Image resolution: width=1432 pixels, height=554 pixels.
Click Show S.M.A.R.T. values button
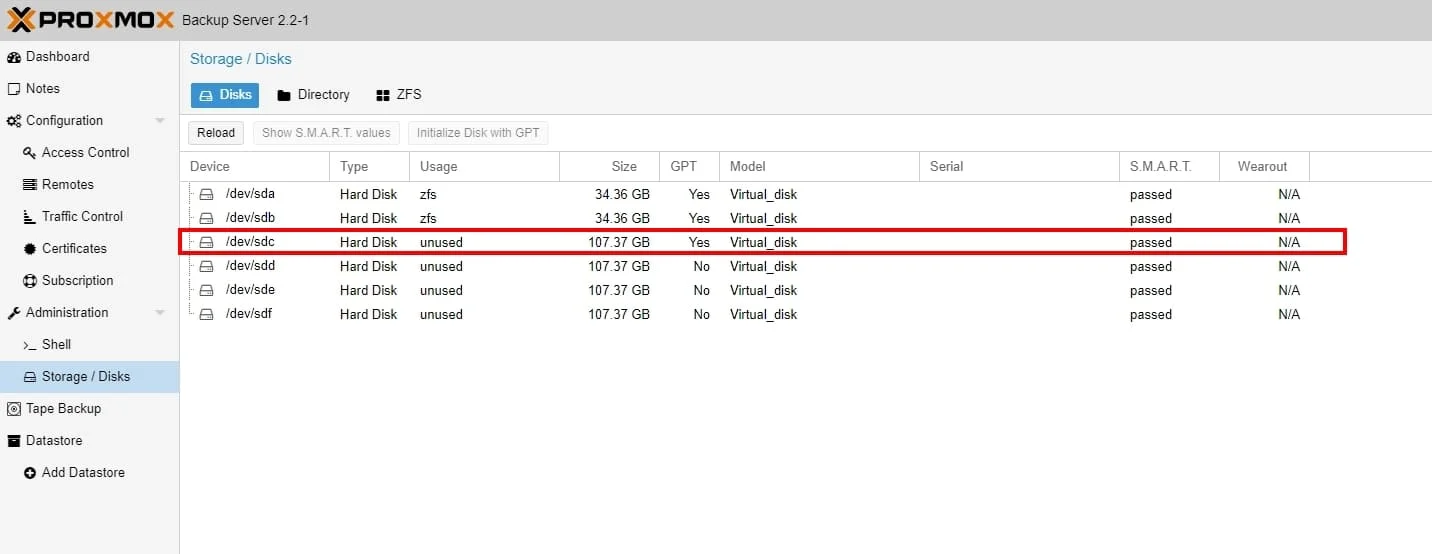326,133
